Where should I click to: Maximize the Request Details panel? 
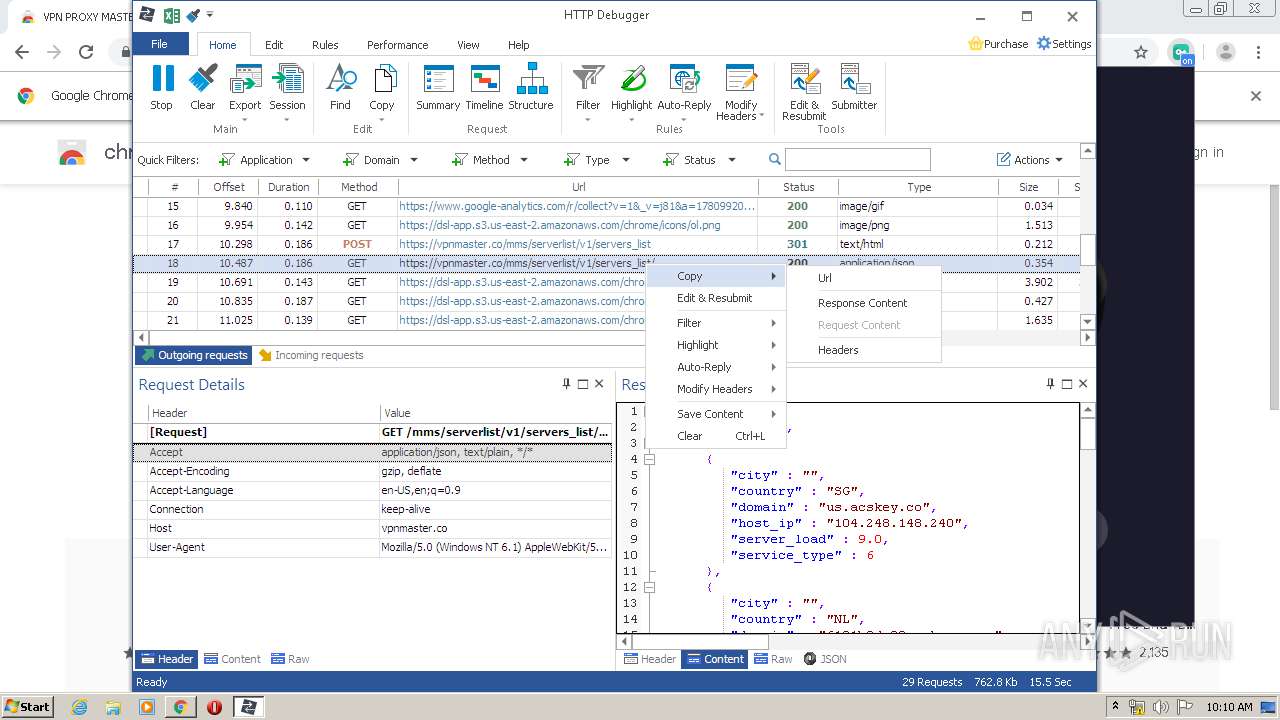(583, 384)
